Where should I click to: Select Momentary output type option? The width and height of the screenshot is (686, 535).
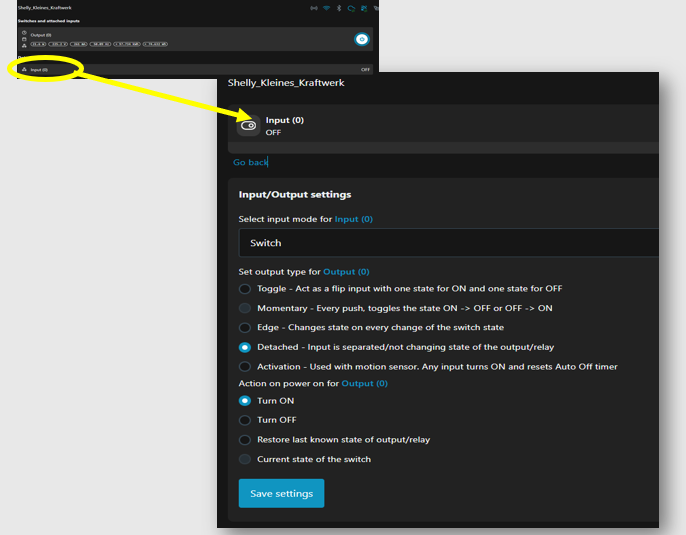pyautogui.click(x=245, y=308)
